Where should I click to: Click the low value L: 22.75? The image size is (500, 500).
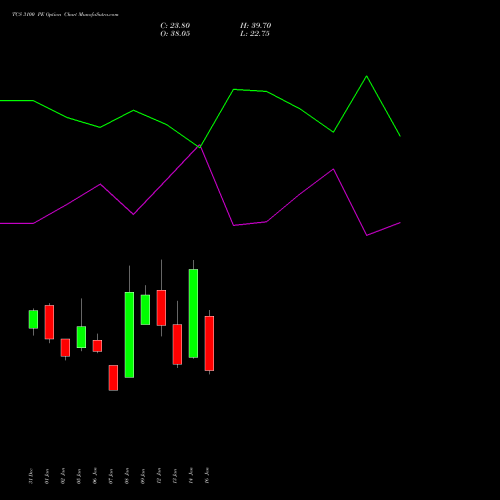[x=255, y=34]
